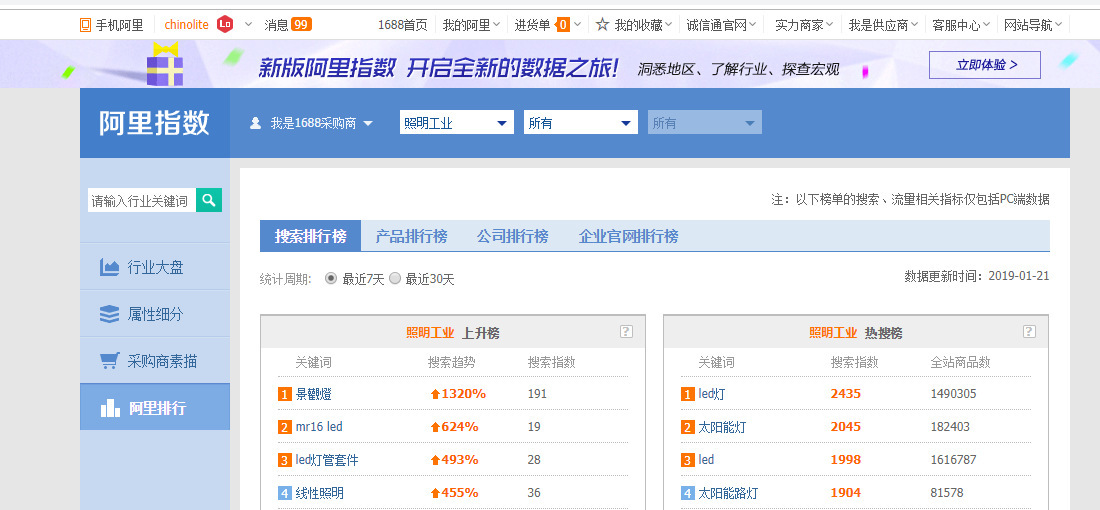Expand the chinolite account dropdown arrow
The width and height of the screenshot is (1100, 510).
pyautogui.click(x=248, y=25)
